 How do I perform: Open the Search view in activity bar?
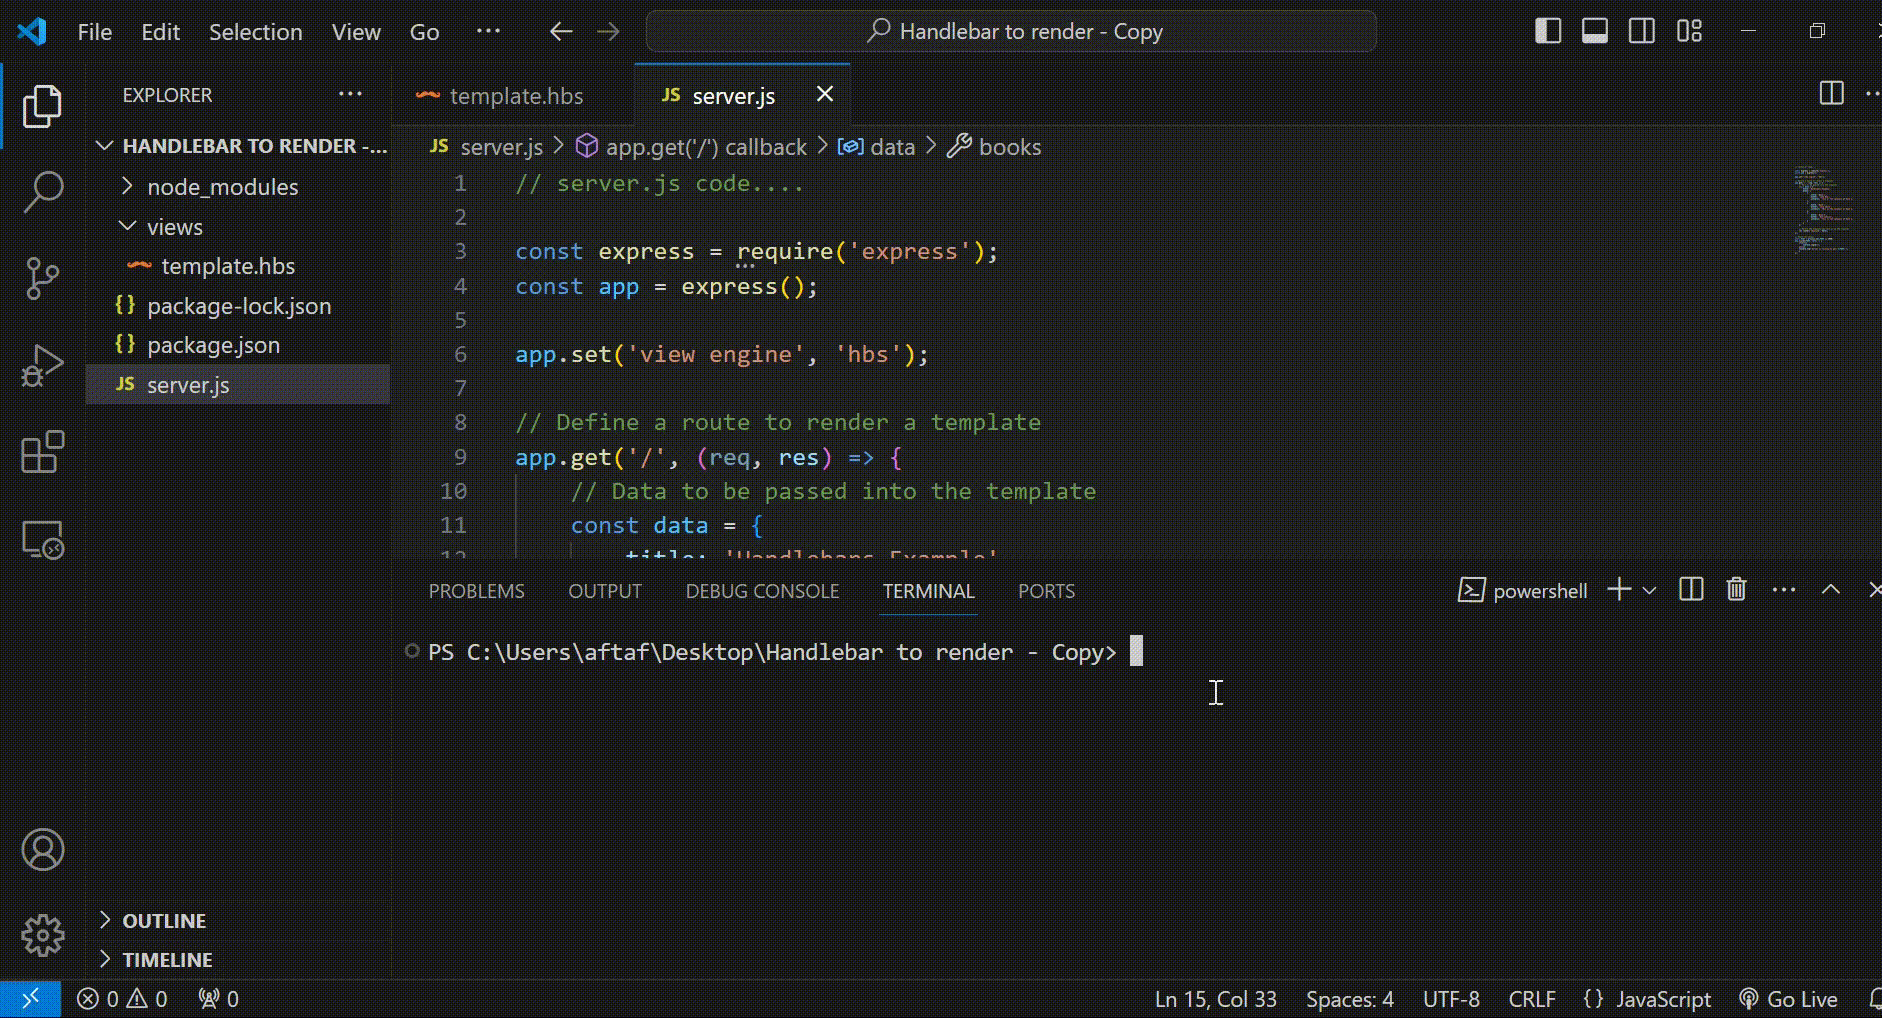(43, 191)
